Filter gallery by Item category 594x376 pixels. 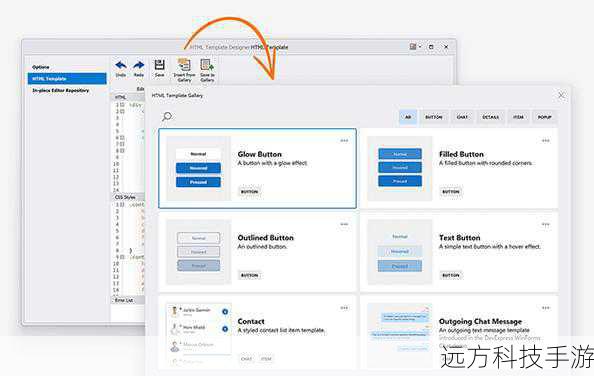point(518,117)
